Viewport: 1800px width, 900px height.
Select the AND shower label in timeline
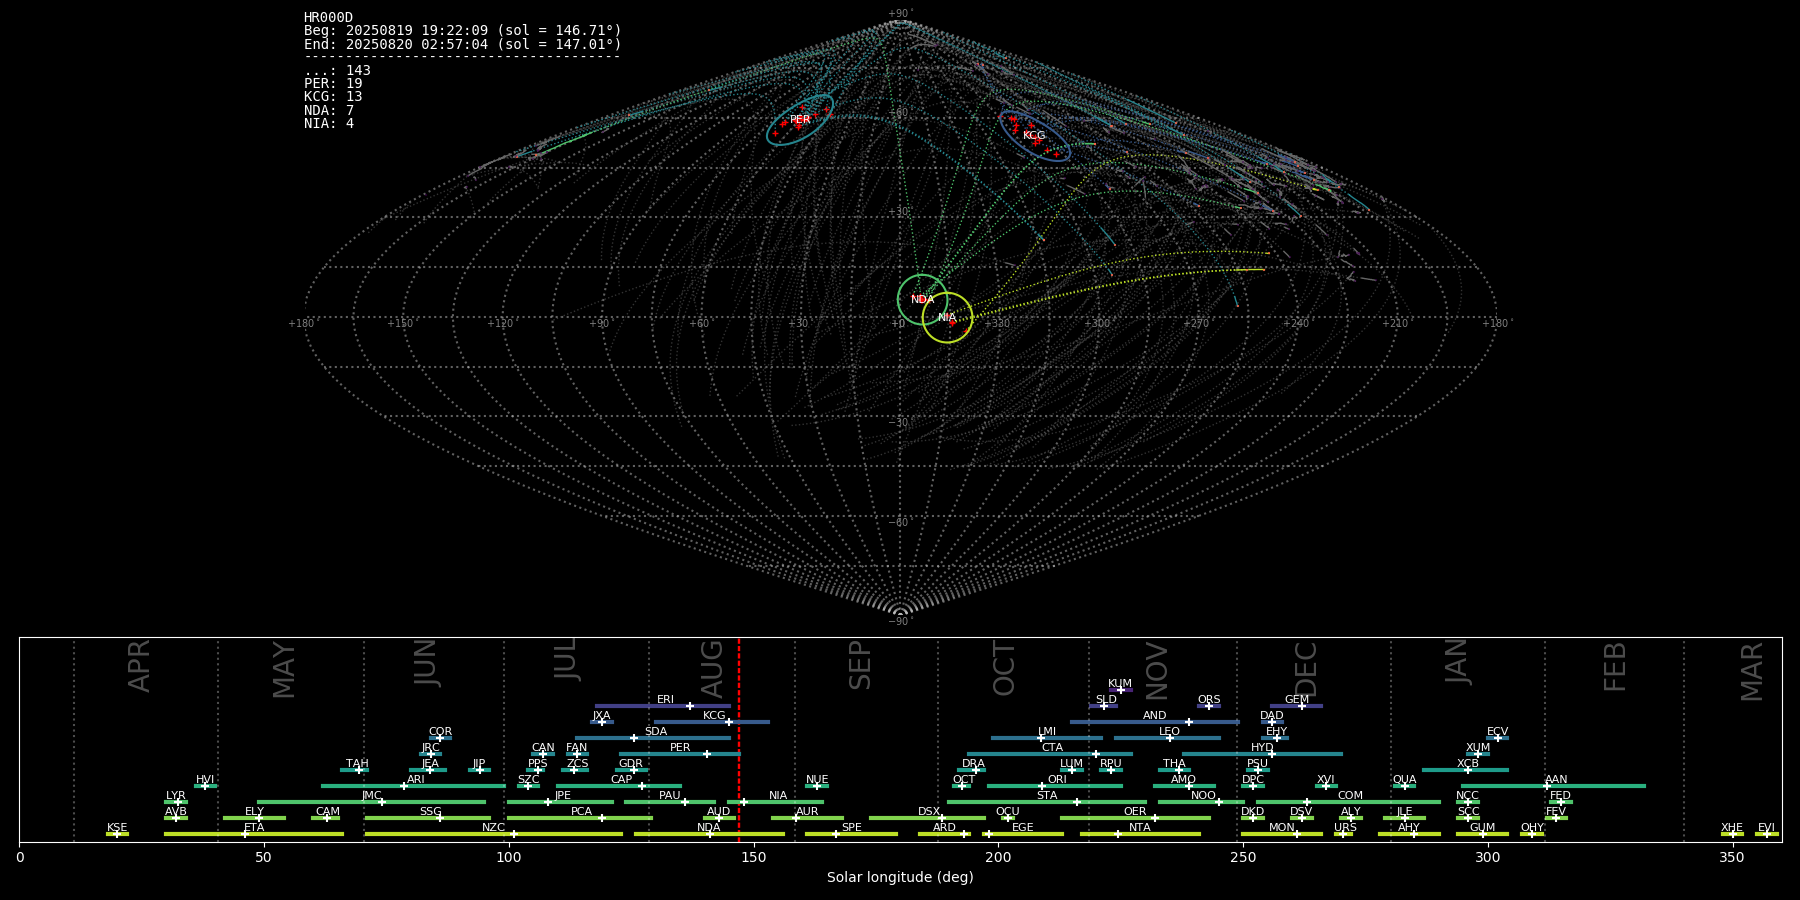pos(1154,716)
